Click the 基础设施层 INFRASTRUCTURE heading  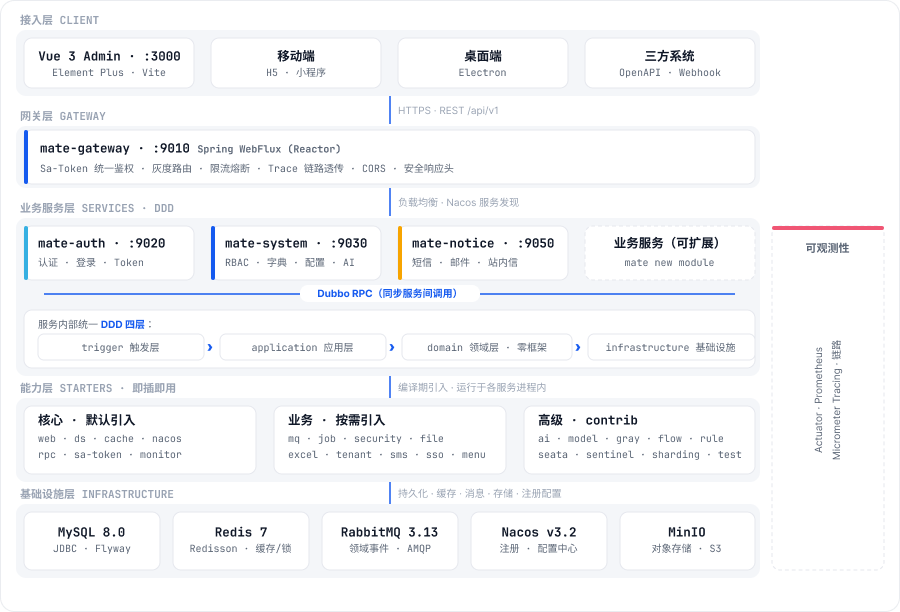(96, 494)
